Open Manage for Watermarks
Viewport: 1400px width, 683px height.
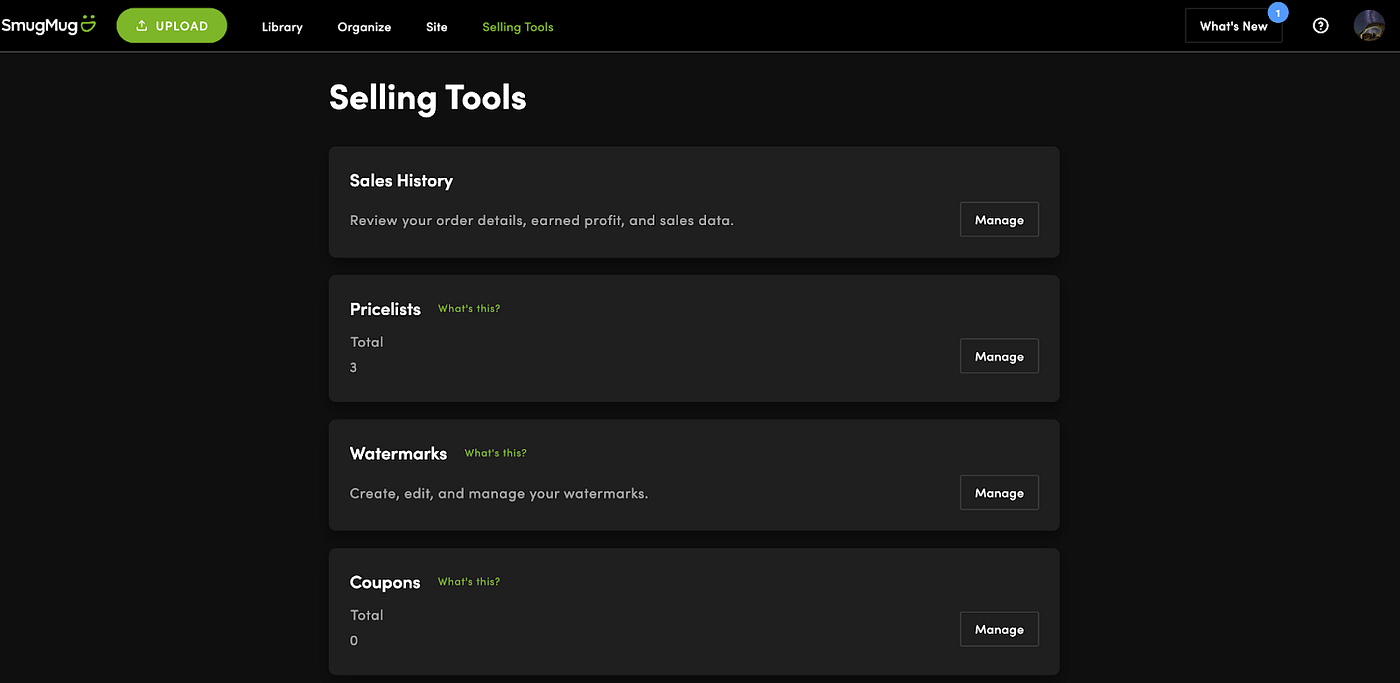click(999, 493)
